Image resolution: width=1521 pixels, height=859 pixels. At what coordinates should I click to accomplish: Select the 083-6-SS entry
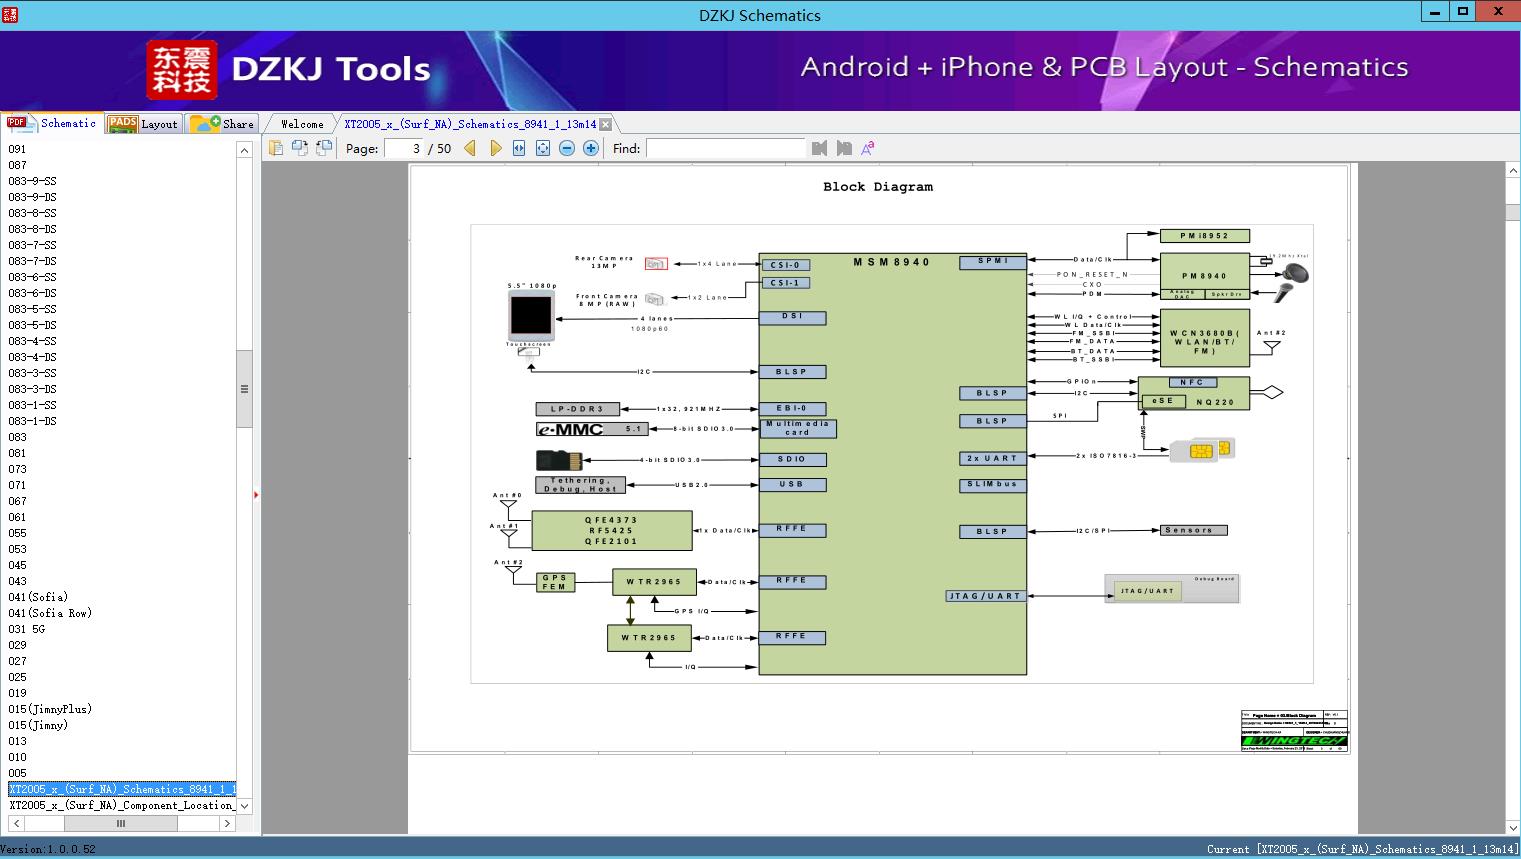coord(32,277)
